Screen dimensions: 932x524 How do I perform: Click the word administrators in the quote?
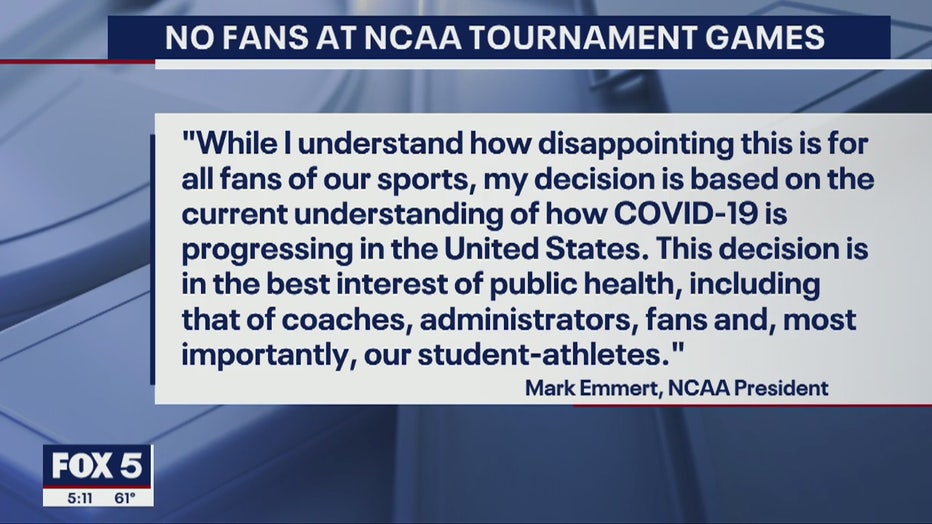[x=525, y=320]
